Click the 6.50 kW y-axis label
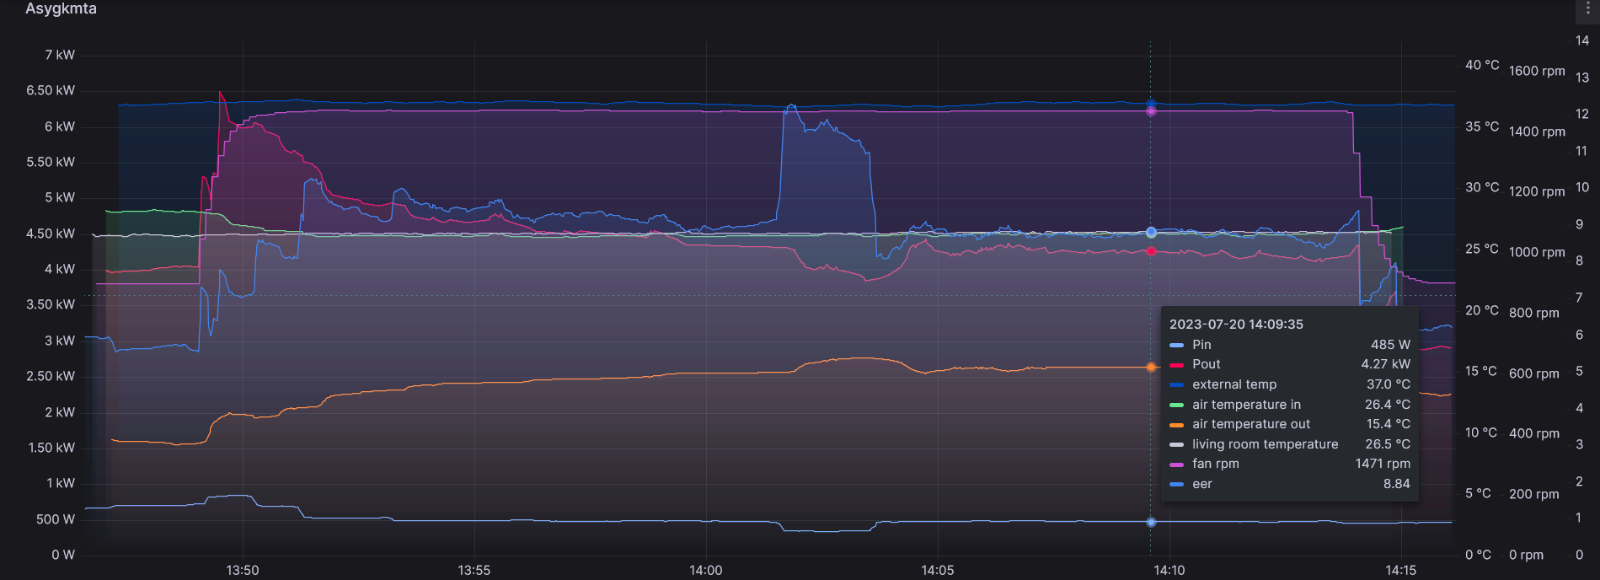1600x580 pixels. click(x=51, y=90)
